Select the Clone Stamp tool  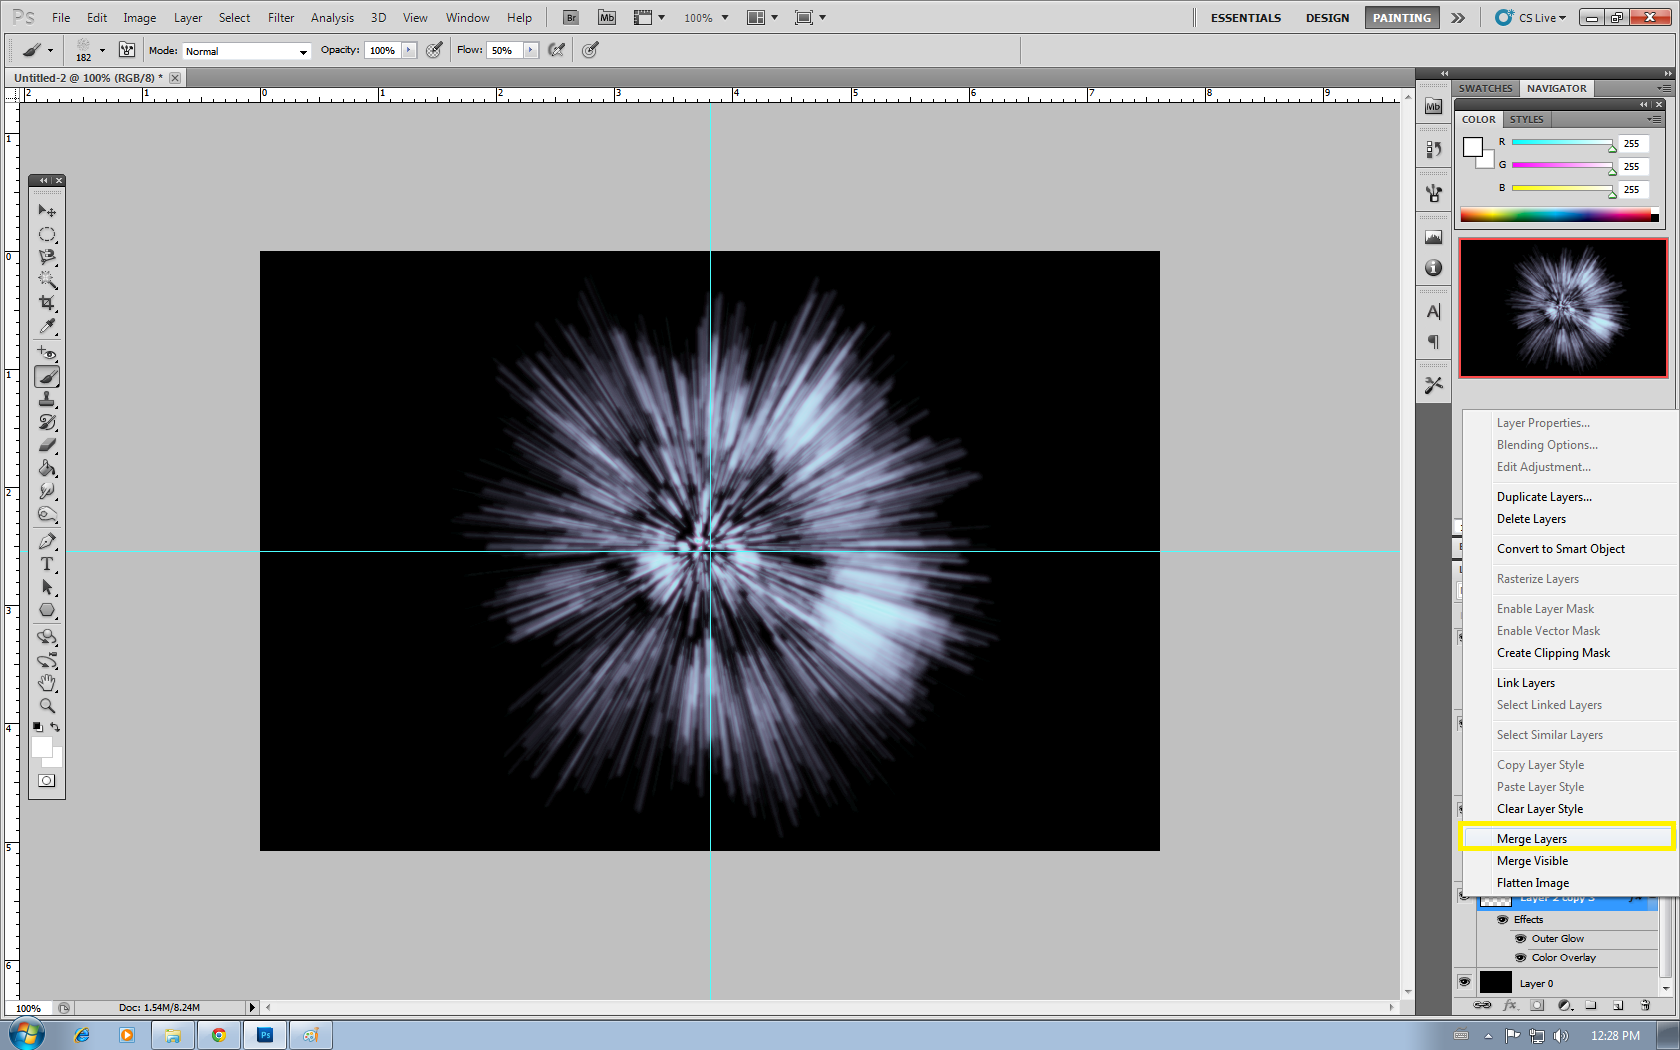[x=47, y=400]
